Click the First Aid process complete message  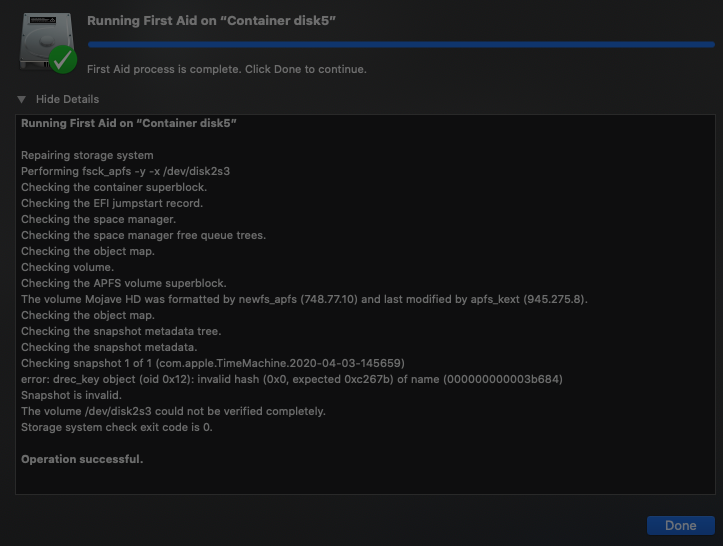[227, 69]
